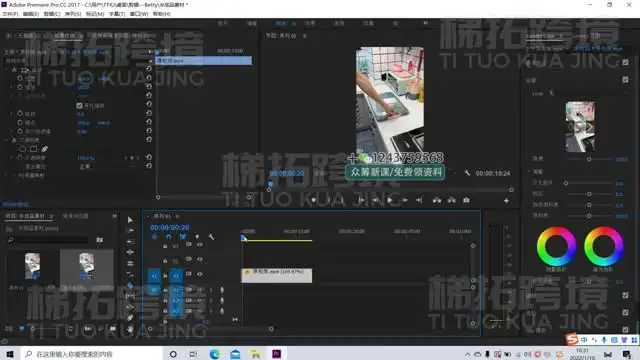Select the Slip tool in toolbox
This screenshot has width=640, height=360.
tap(130, 296)
